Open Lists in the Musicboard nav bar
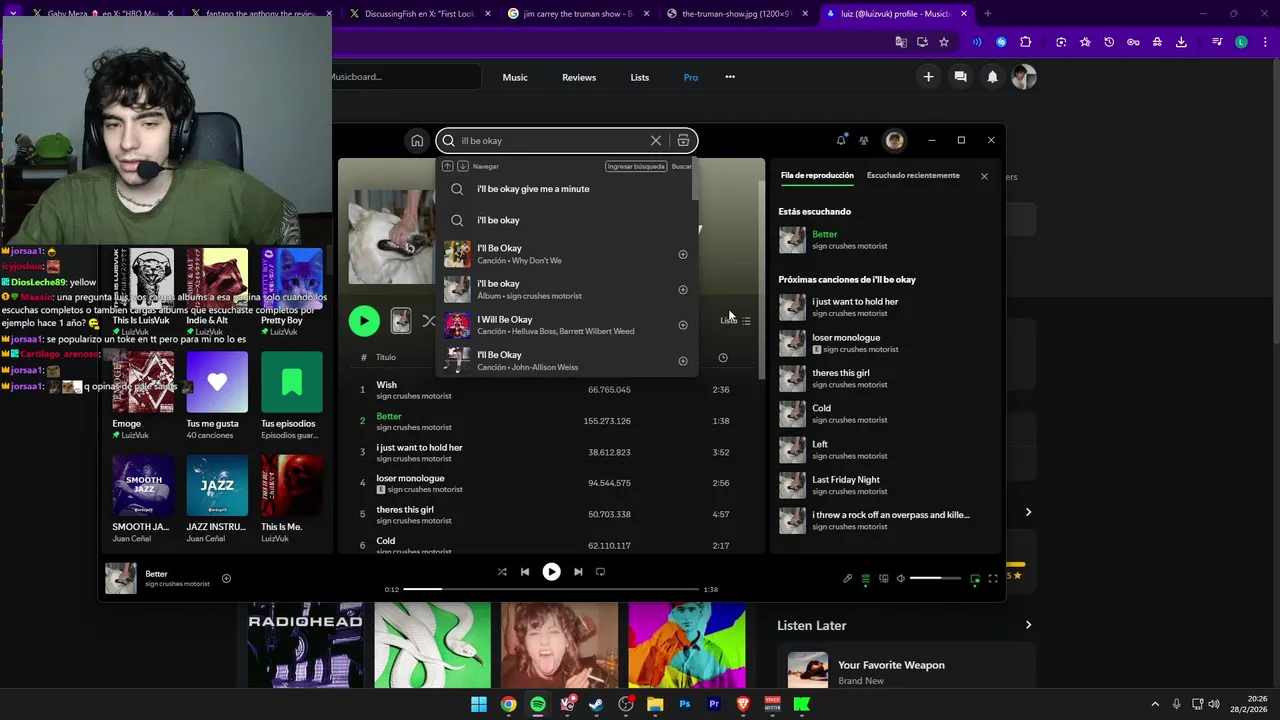The height and width of the screenshot is (720, 1280). point(640,77)
